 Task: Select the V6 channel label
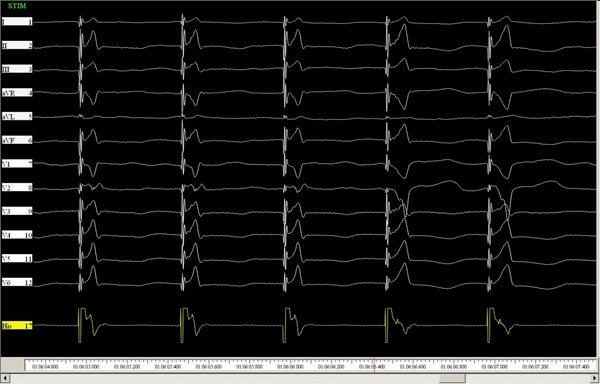17,282
